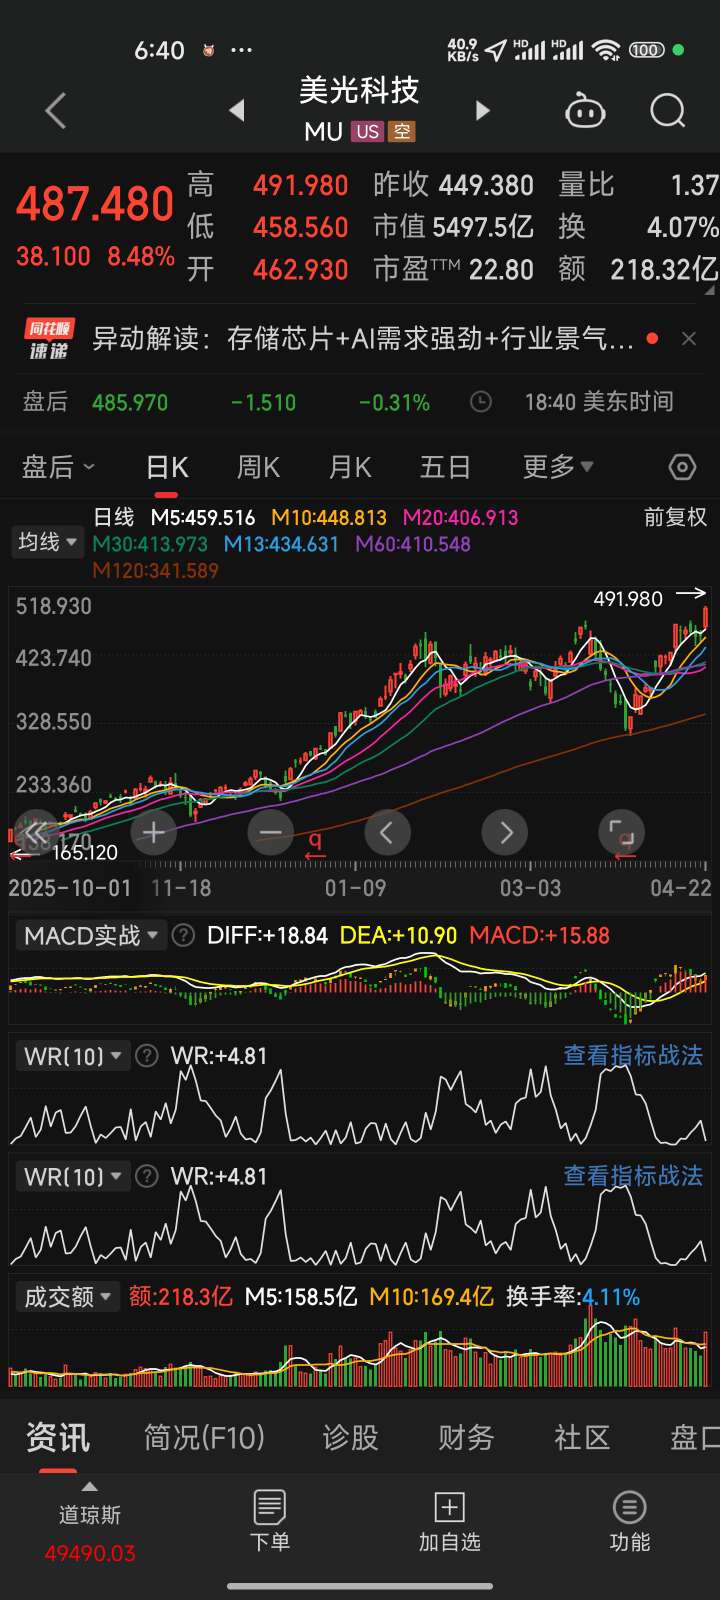Tap 昨收 449.380 value
This screenshot has height=1600, width=720.
486,185
